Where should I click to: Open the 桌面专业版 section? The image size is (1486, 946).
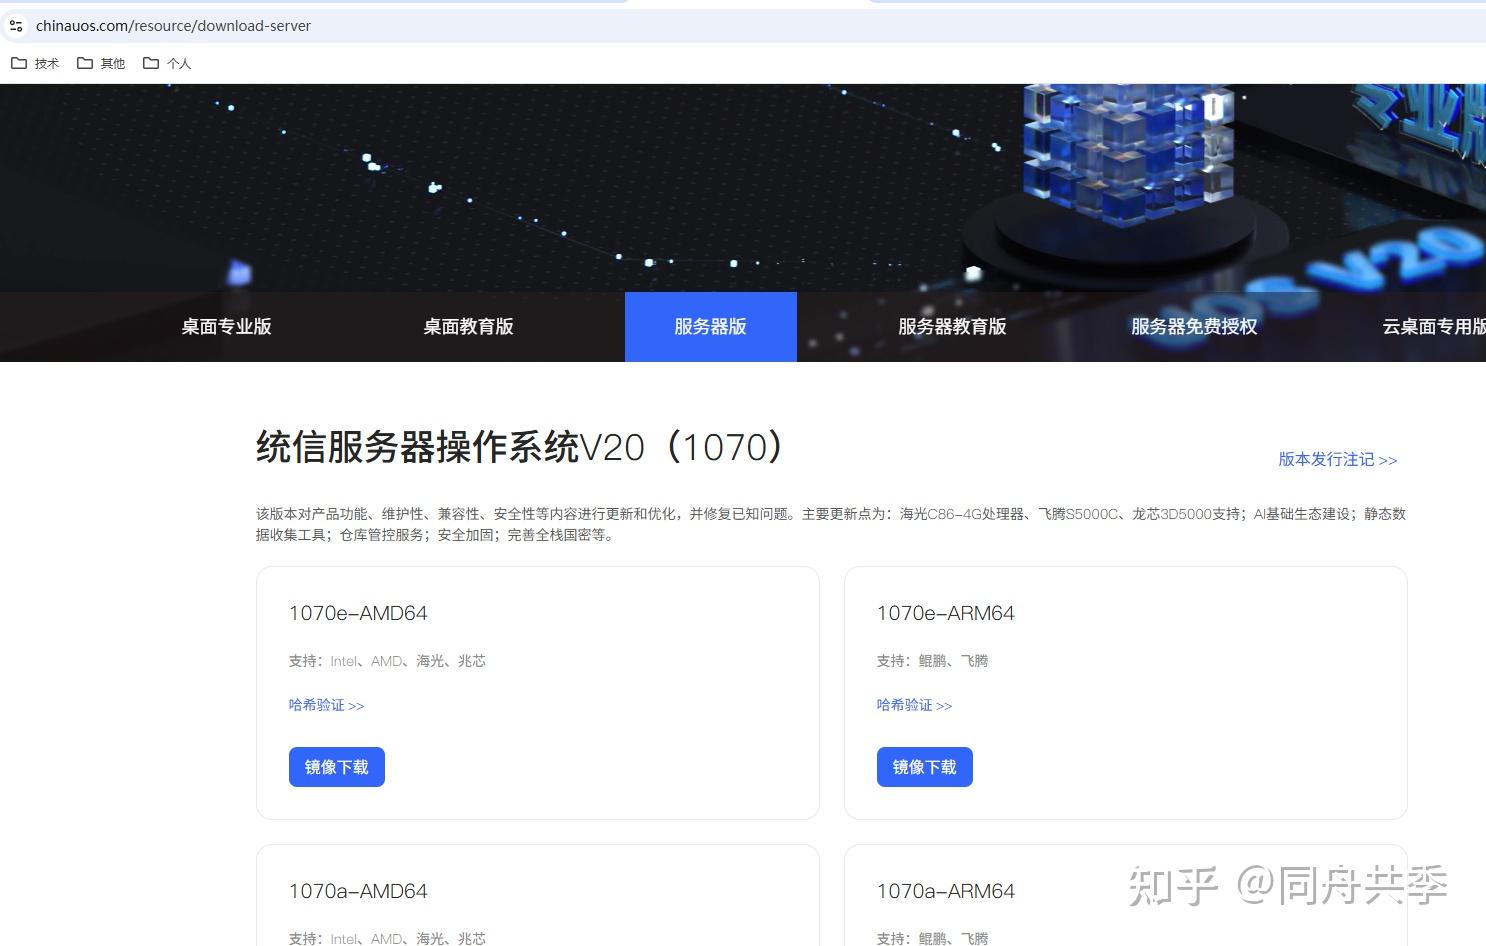pos(225,326)
